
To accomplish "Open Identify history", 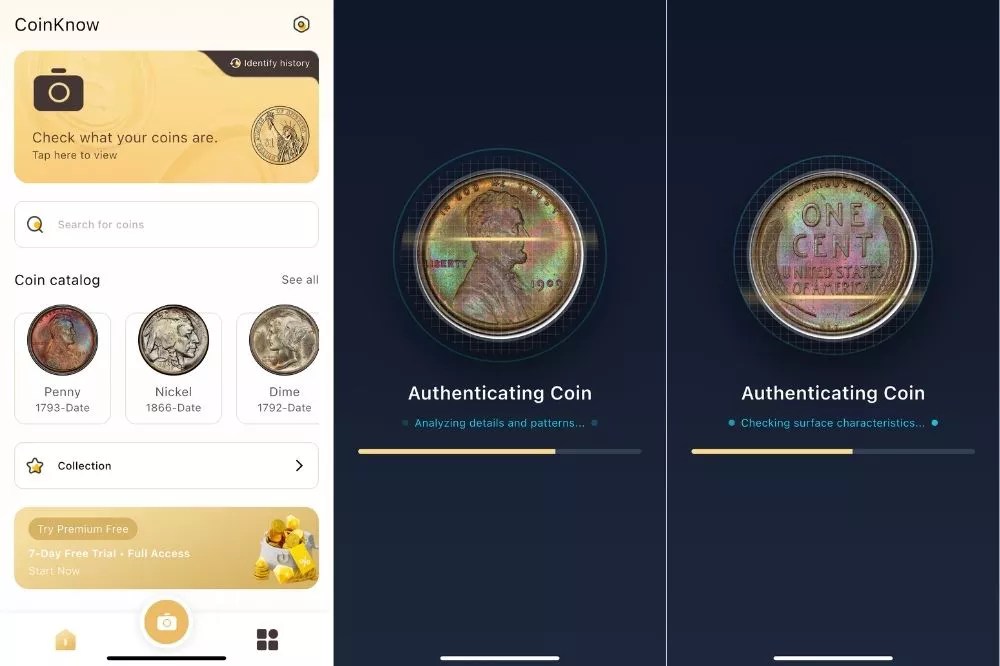I will point(270,63).
